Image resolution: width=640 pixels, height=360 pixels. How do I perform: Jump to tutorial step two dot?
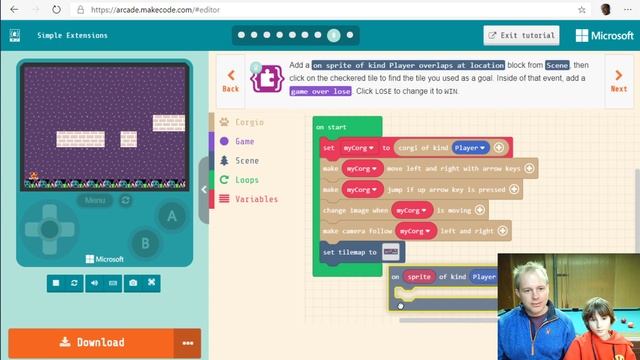click(254, 35)
